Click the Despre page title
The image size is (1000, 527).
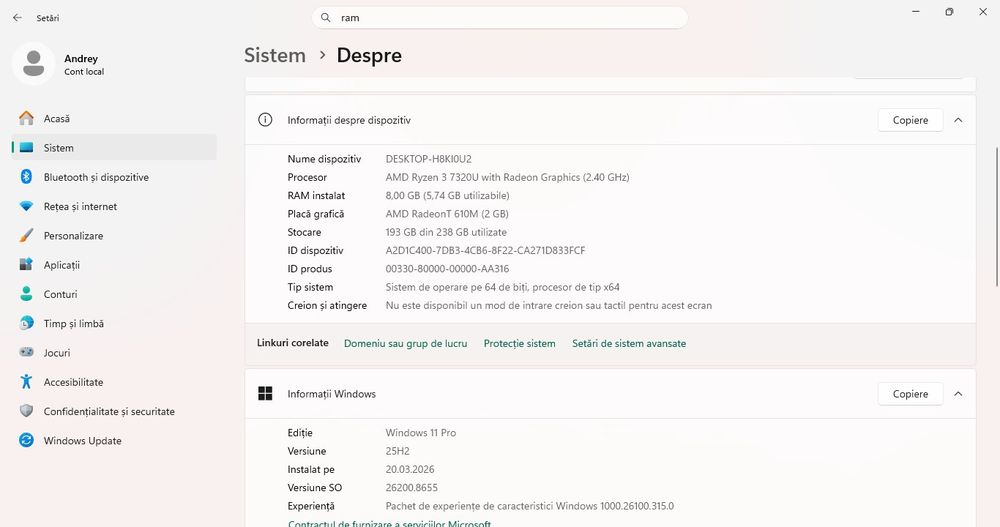pos(369,56)
